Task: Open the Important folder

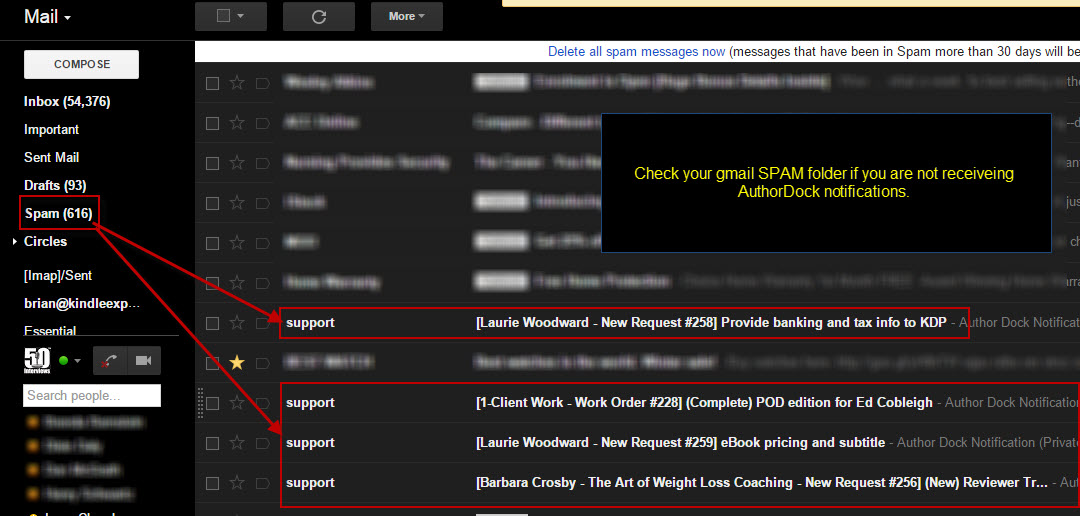Action: click(52, 130)
